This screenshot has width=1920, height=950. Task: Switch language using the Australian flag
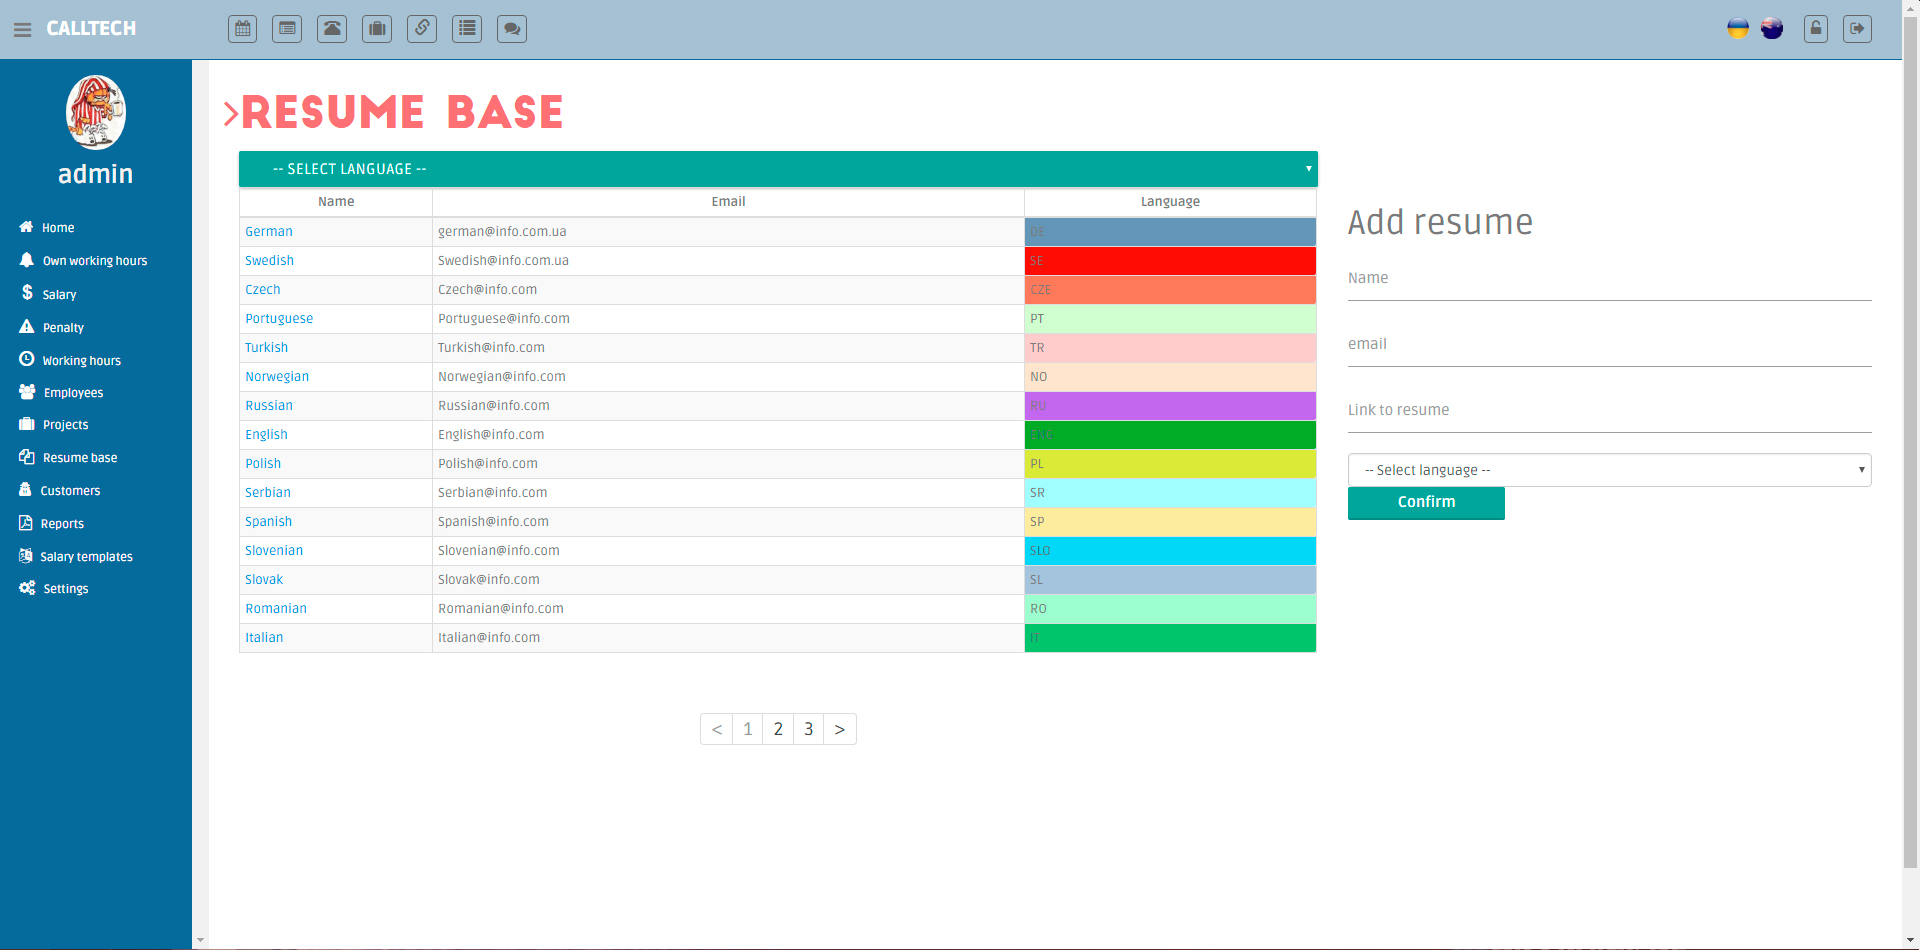click(x=1772, y=29)
